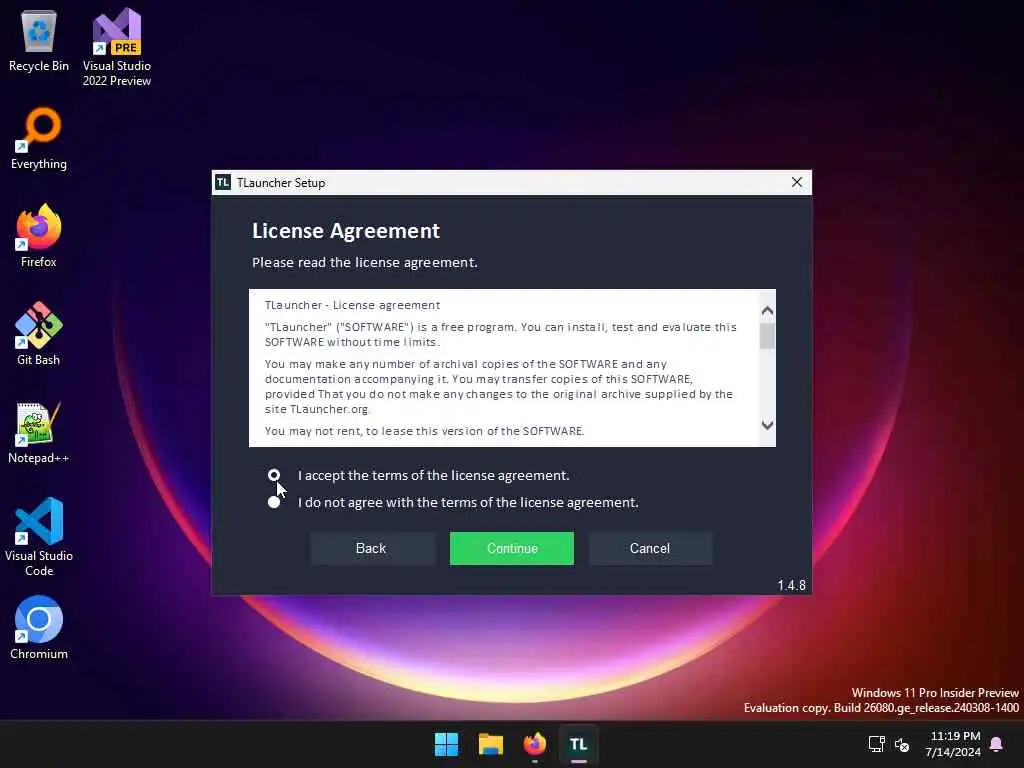Select Visual Studio 2022 Preview desktop icon
The width and height of the screenshot is (1024, 768).
(117, 48)
